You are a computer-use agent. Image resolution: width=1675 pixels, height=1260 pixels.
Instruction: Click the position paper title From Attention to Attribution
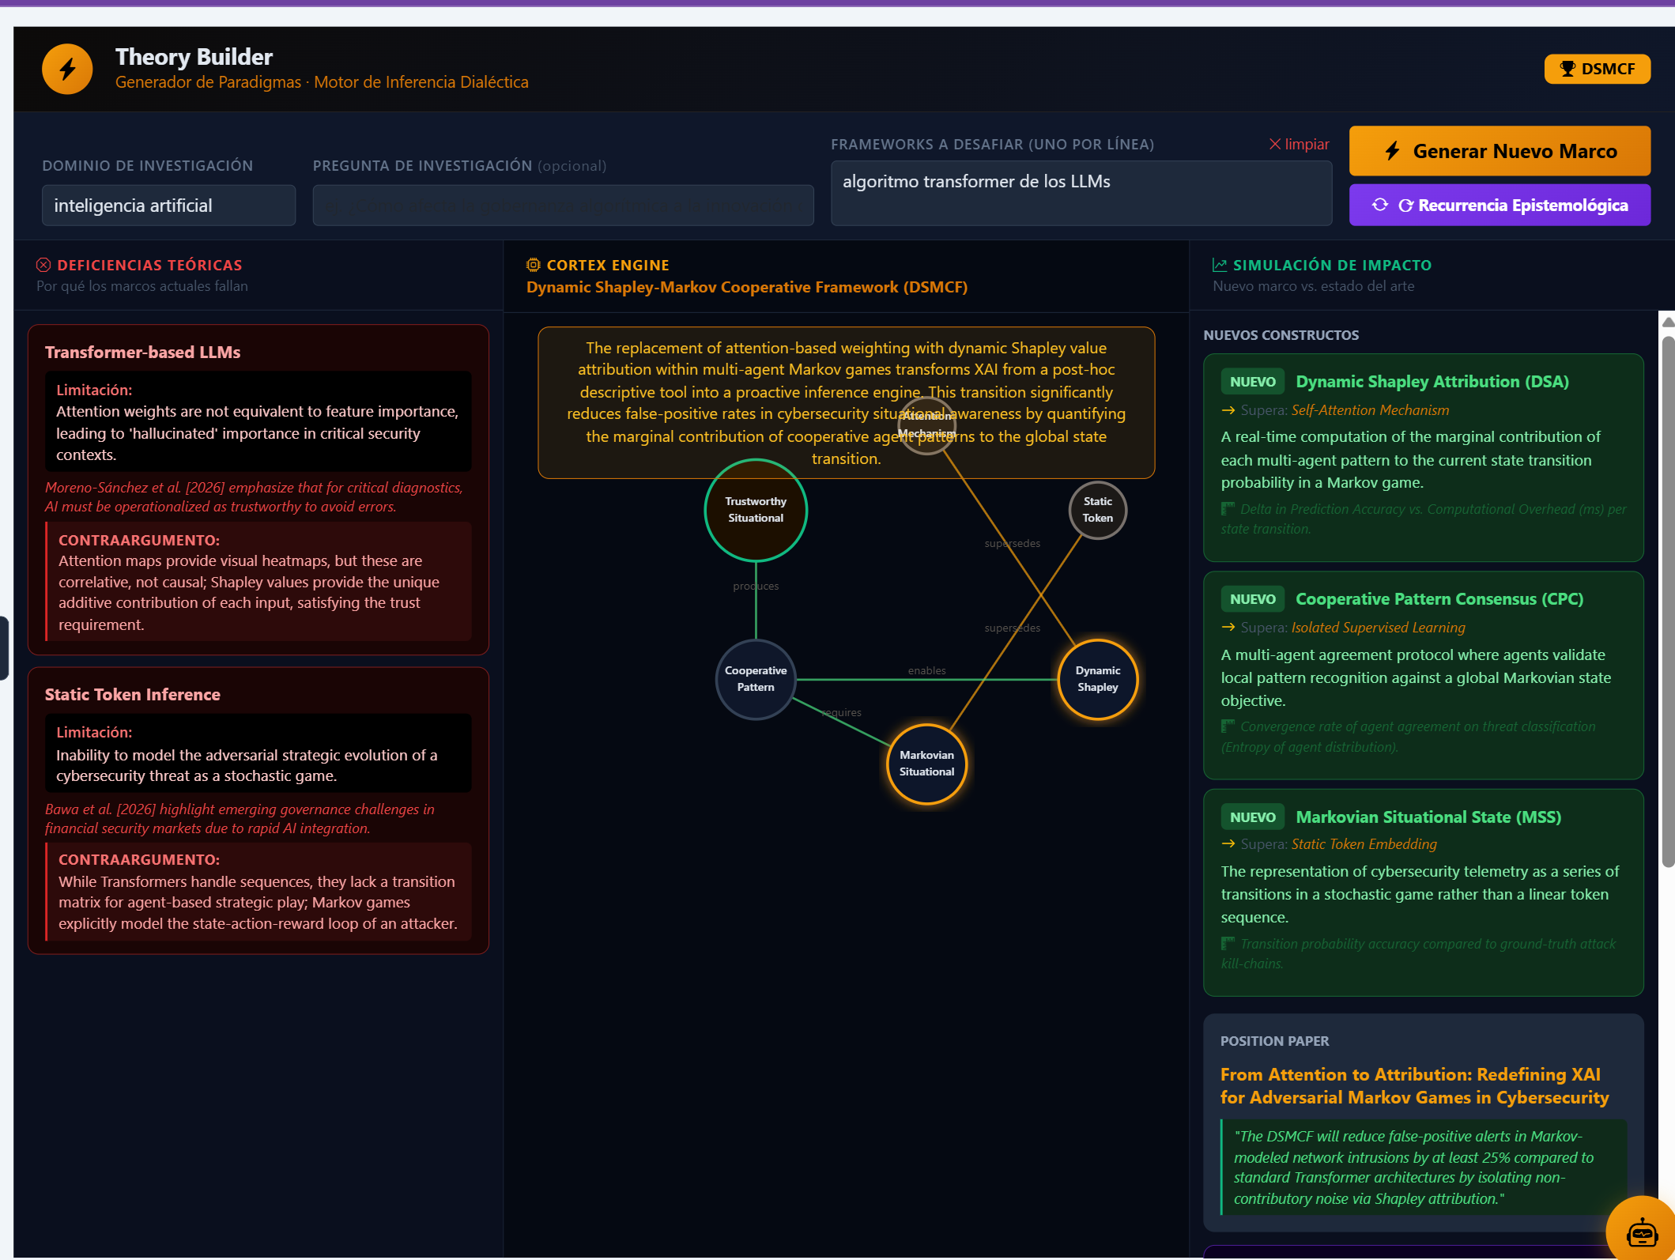[x=1414, y=1086]
